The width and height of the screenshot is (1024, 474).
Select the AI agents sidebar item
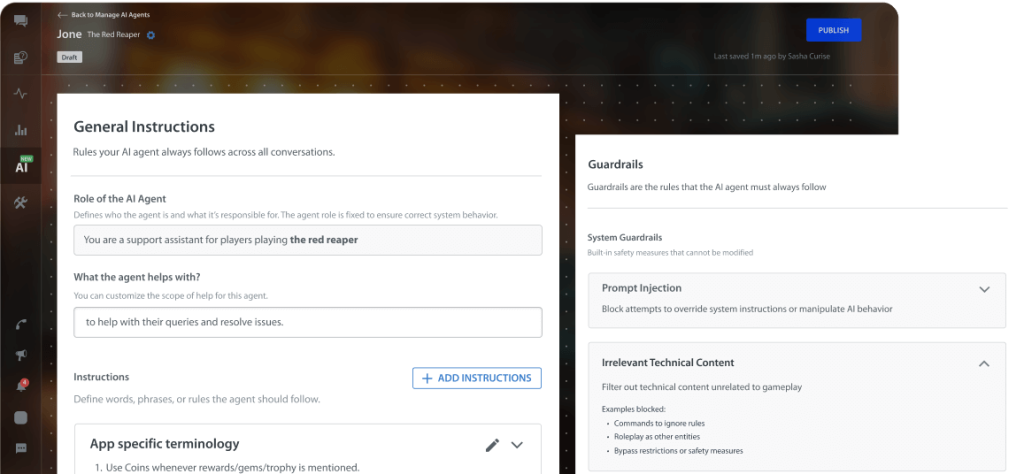pyautogui.click(x=21, y=166)
